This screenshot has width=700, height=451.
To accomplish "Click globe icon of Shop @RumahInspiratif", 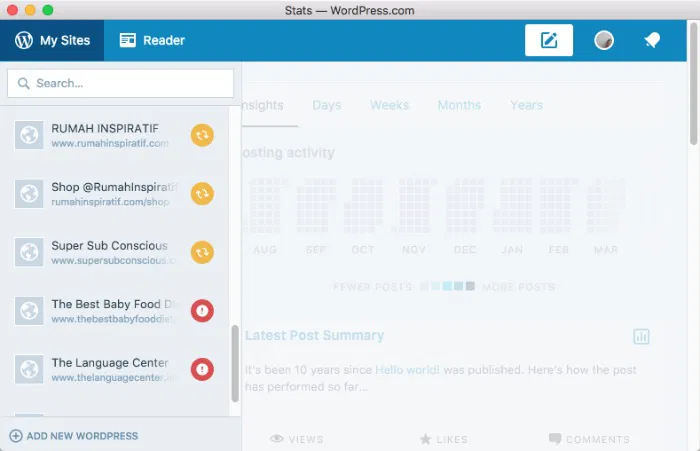I will (29, 194).
